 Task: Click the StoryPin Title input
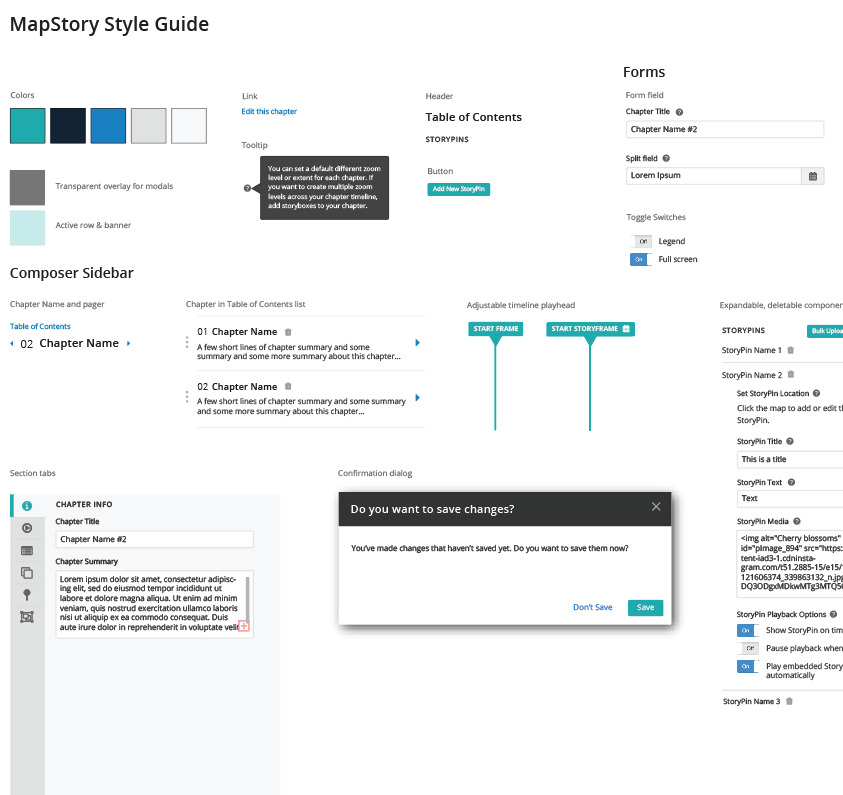(x=790, y=460)
